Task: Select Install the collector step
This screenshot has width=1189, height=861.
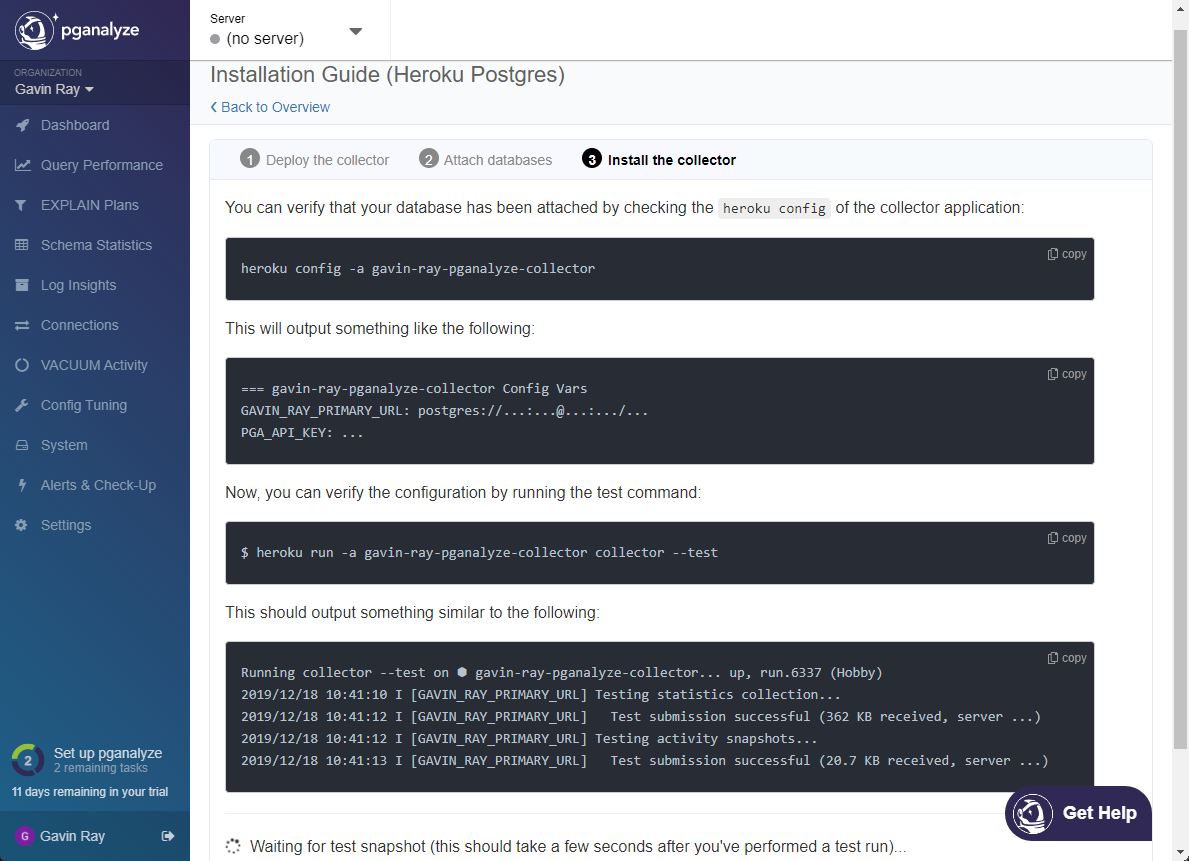Action: [x=659, y=160]
